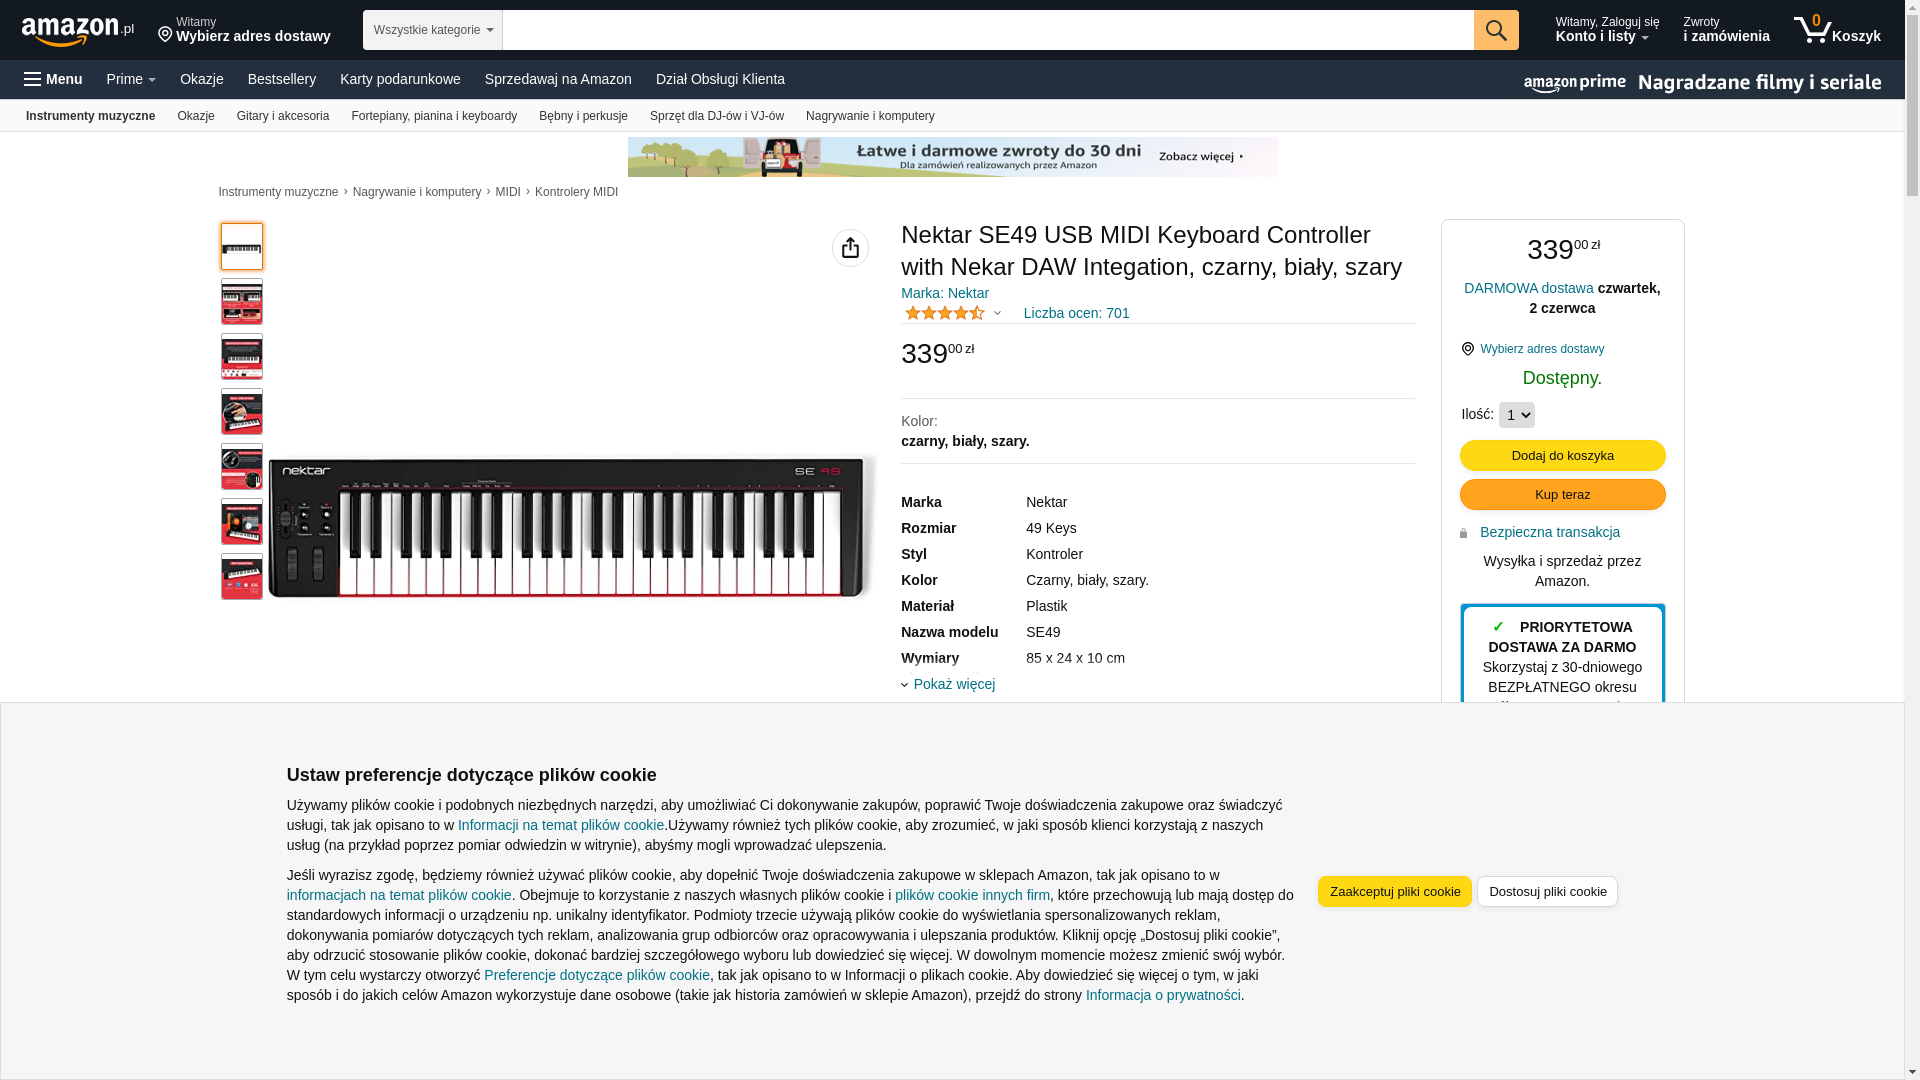Image resolution: width=1920 pixels, height=1080 pixels.
Task: Select the second product thumbnail image
Action: coord(242,302)
